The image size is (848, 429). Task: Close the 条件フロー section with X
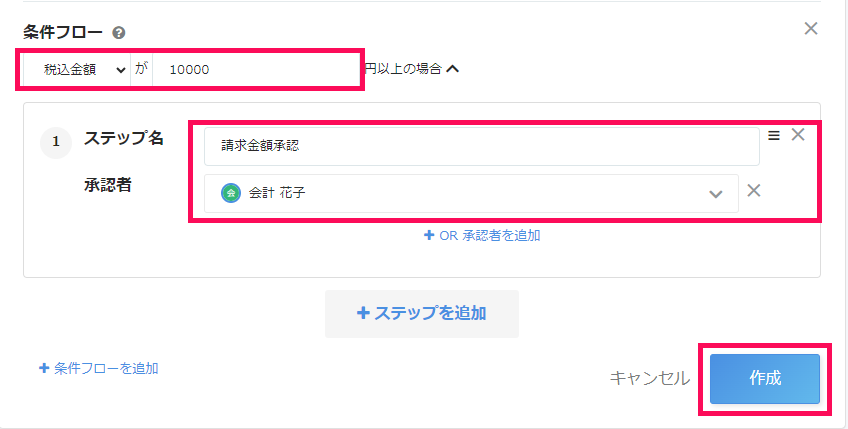tap(811, 29)
